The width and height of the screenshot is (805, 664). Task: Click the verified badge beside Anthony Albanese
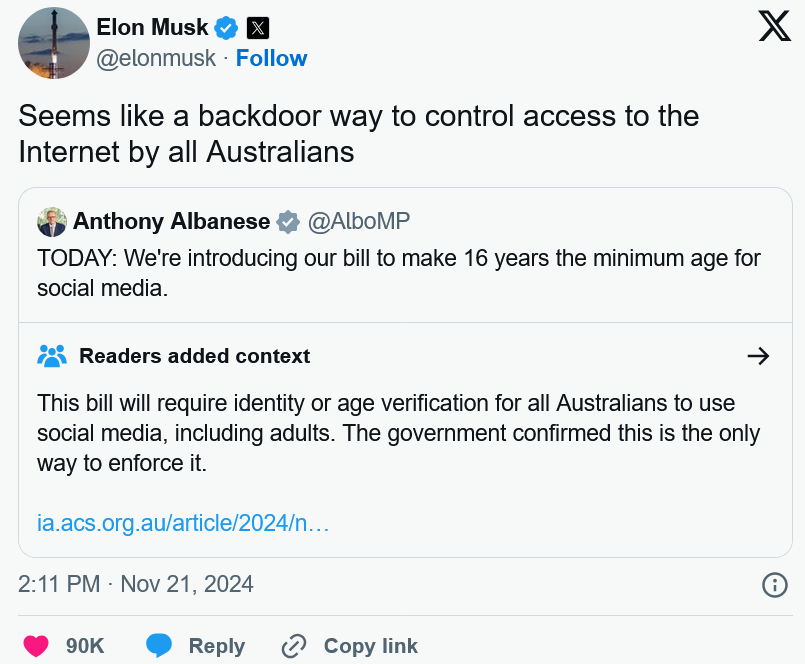288,222
